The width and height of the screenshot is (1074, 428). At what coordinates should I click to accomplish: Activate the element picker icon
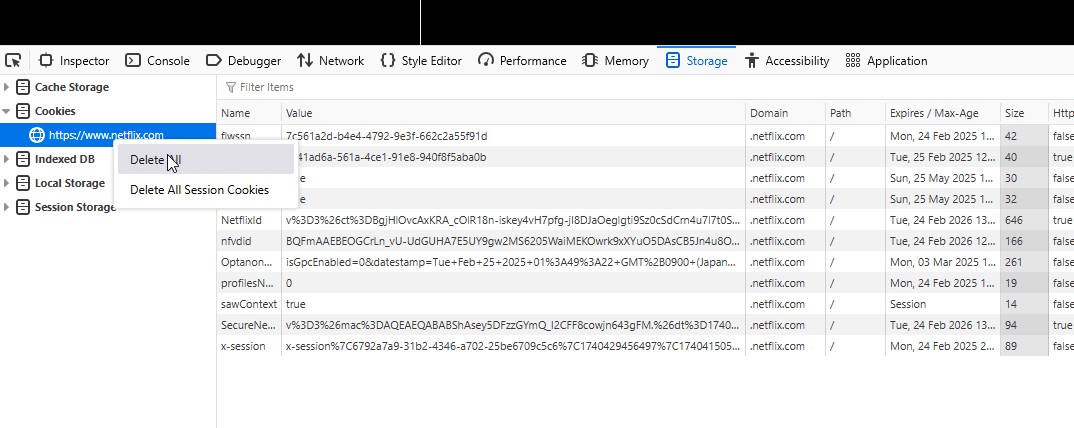coord(13,61)
